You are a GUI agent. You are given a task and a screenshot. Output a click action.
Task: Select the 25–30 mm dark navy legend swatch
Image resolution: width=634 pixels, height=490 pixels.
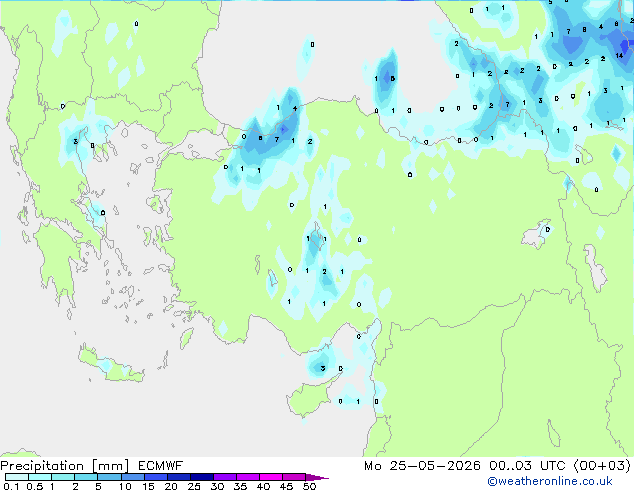click(201, 477)
